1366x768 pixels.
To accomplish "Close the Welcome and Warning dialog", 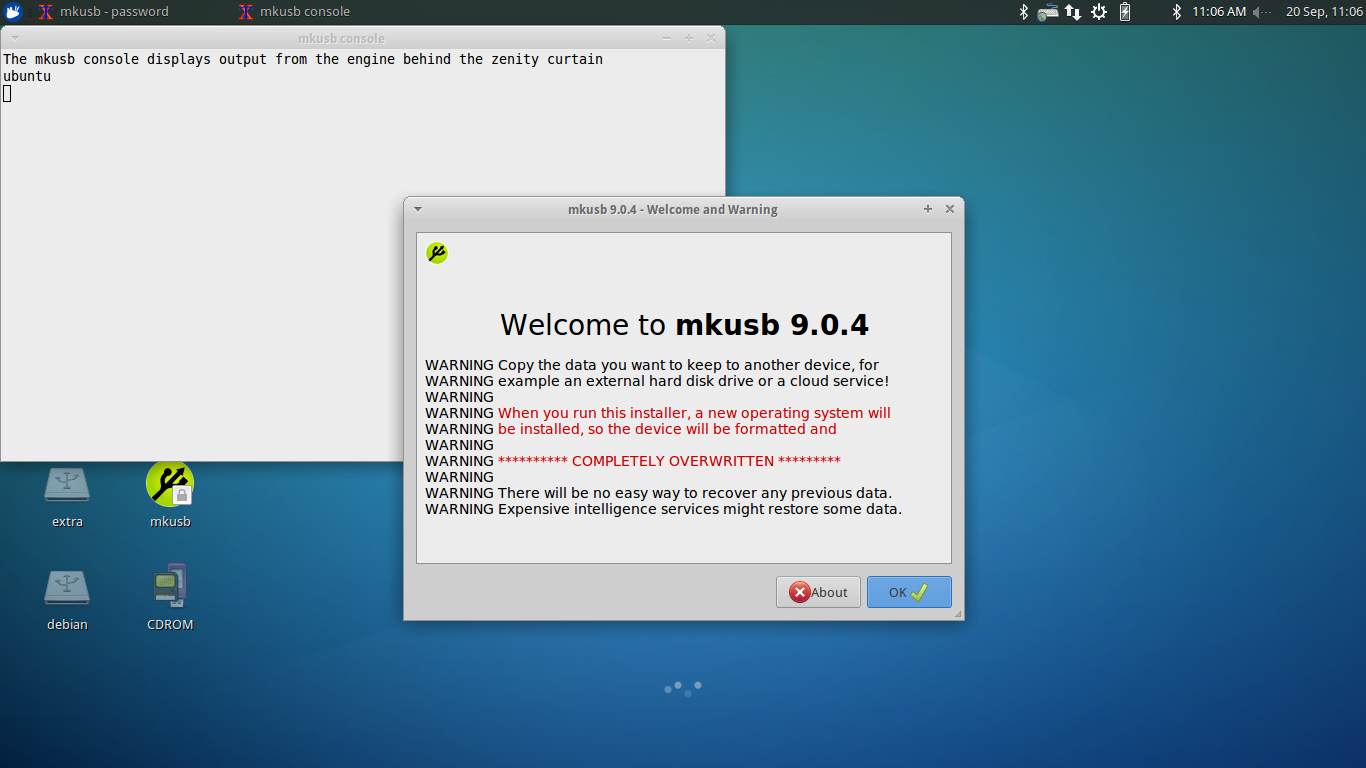I will [950, 209].
